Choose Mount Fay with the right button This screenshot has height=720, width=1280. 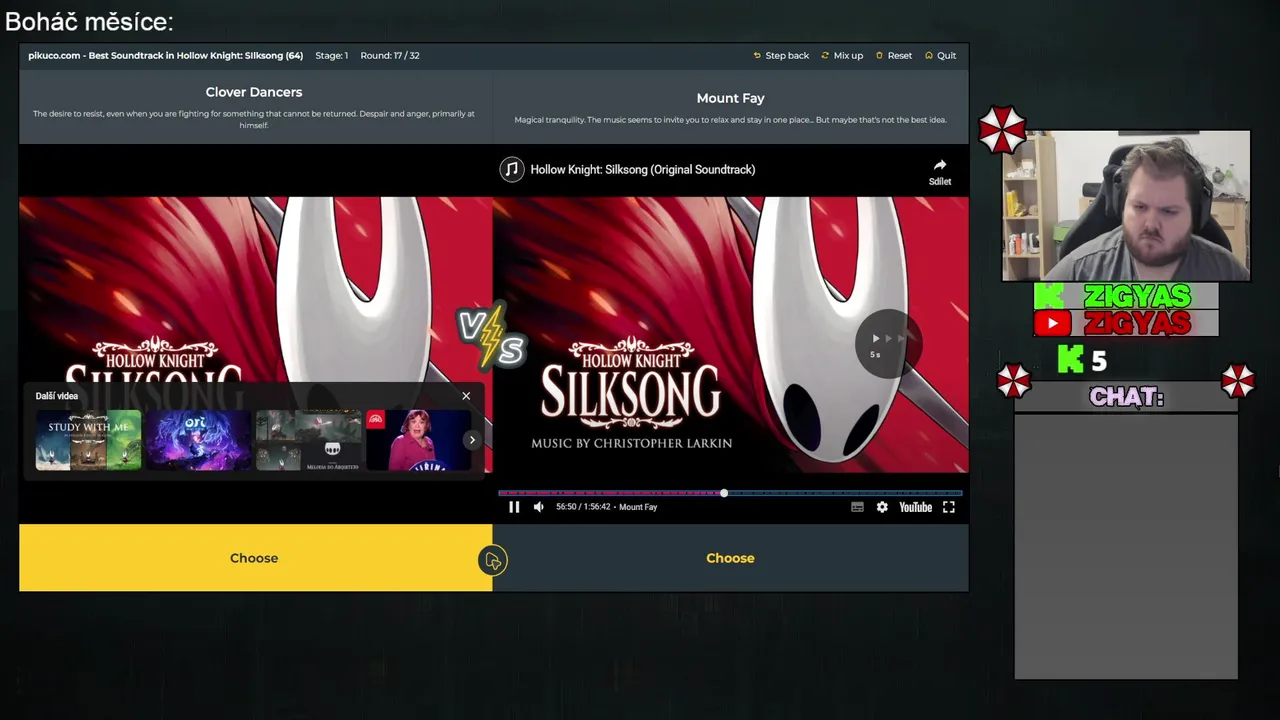coord(731,558)
